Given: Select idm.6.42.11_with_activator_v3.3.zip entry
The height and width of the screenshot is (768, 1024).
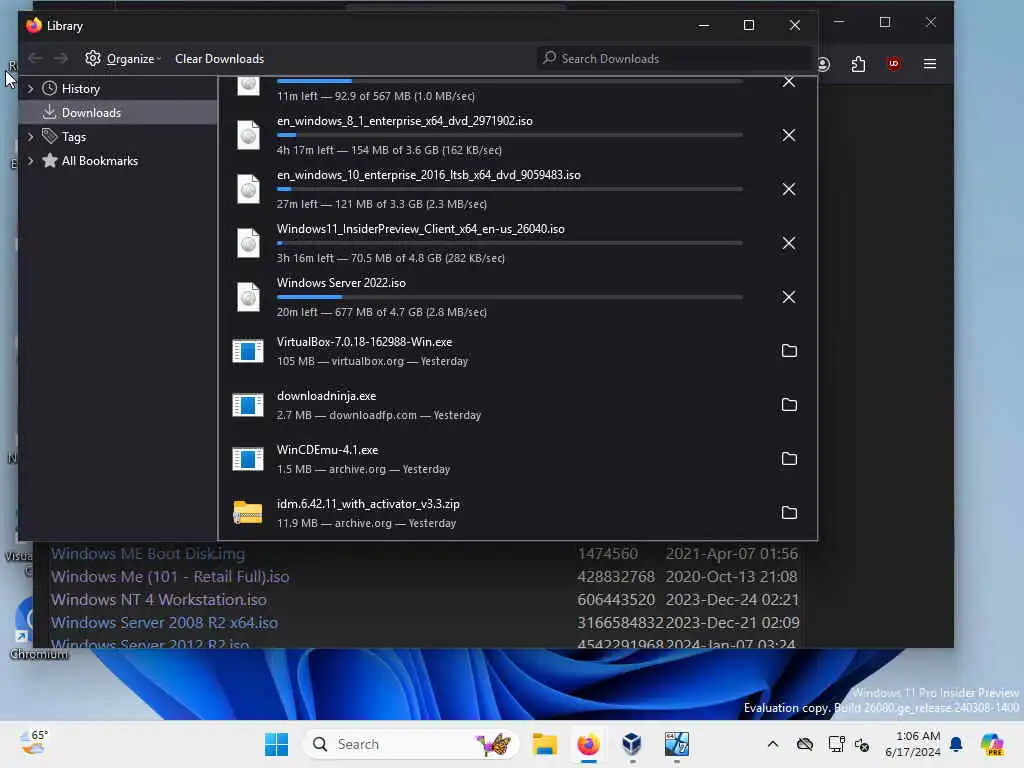Looking at the screenshot, I should 517,513.
